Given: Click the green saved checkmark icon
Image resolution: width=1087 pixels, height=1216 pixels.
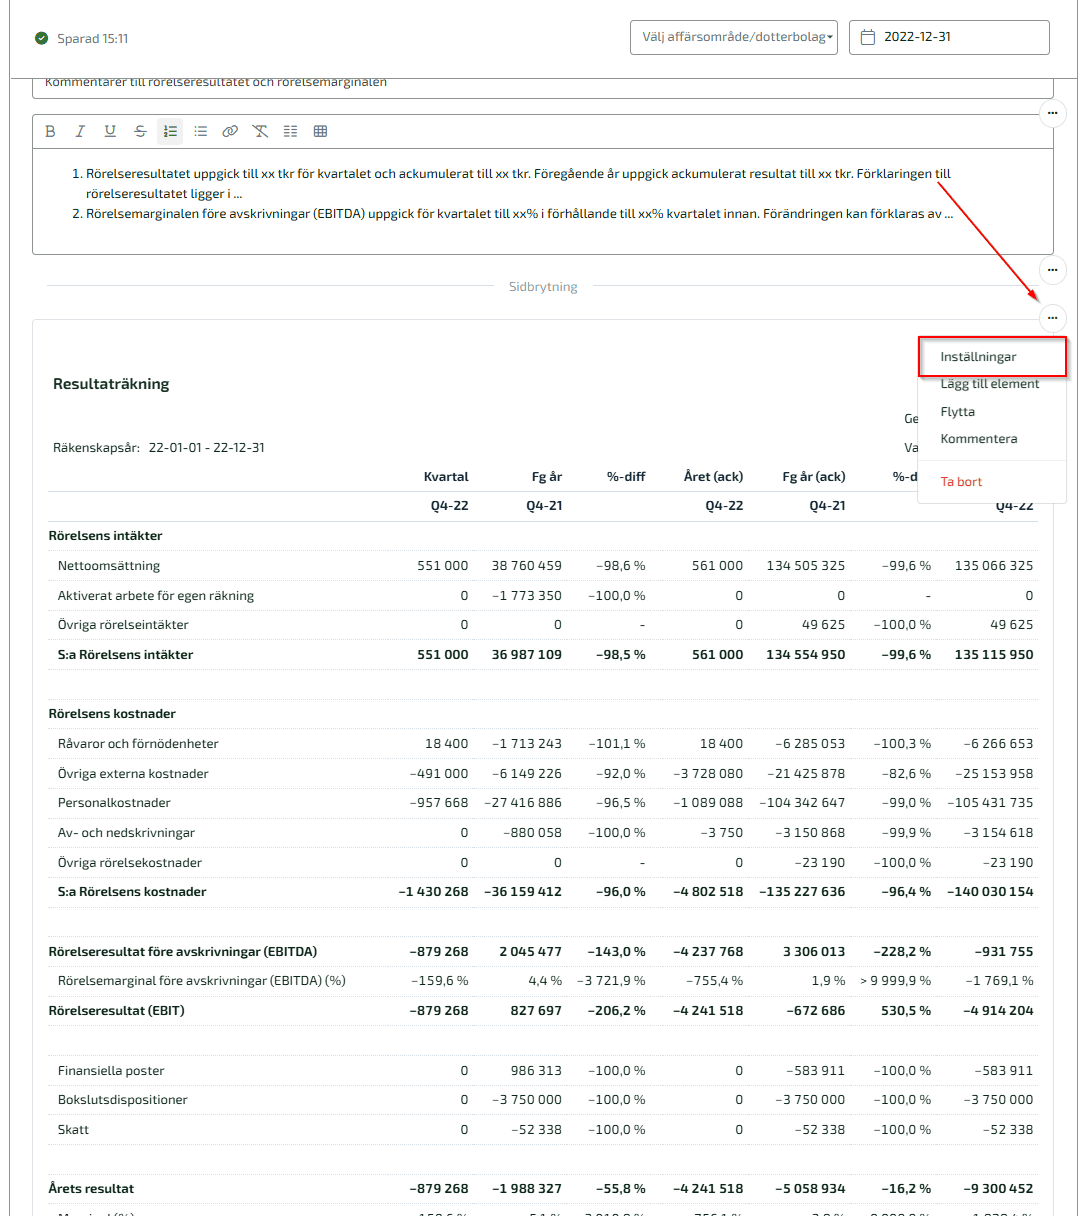Looking at the screenshot, I should (x=41, y=38).
